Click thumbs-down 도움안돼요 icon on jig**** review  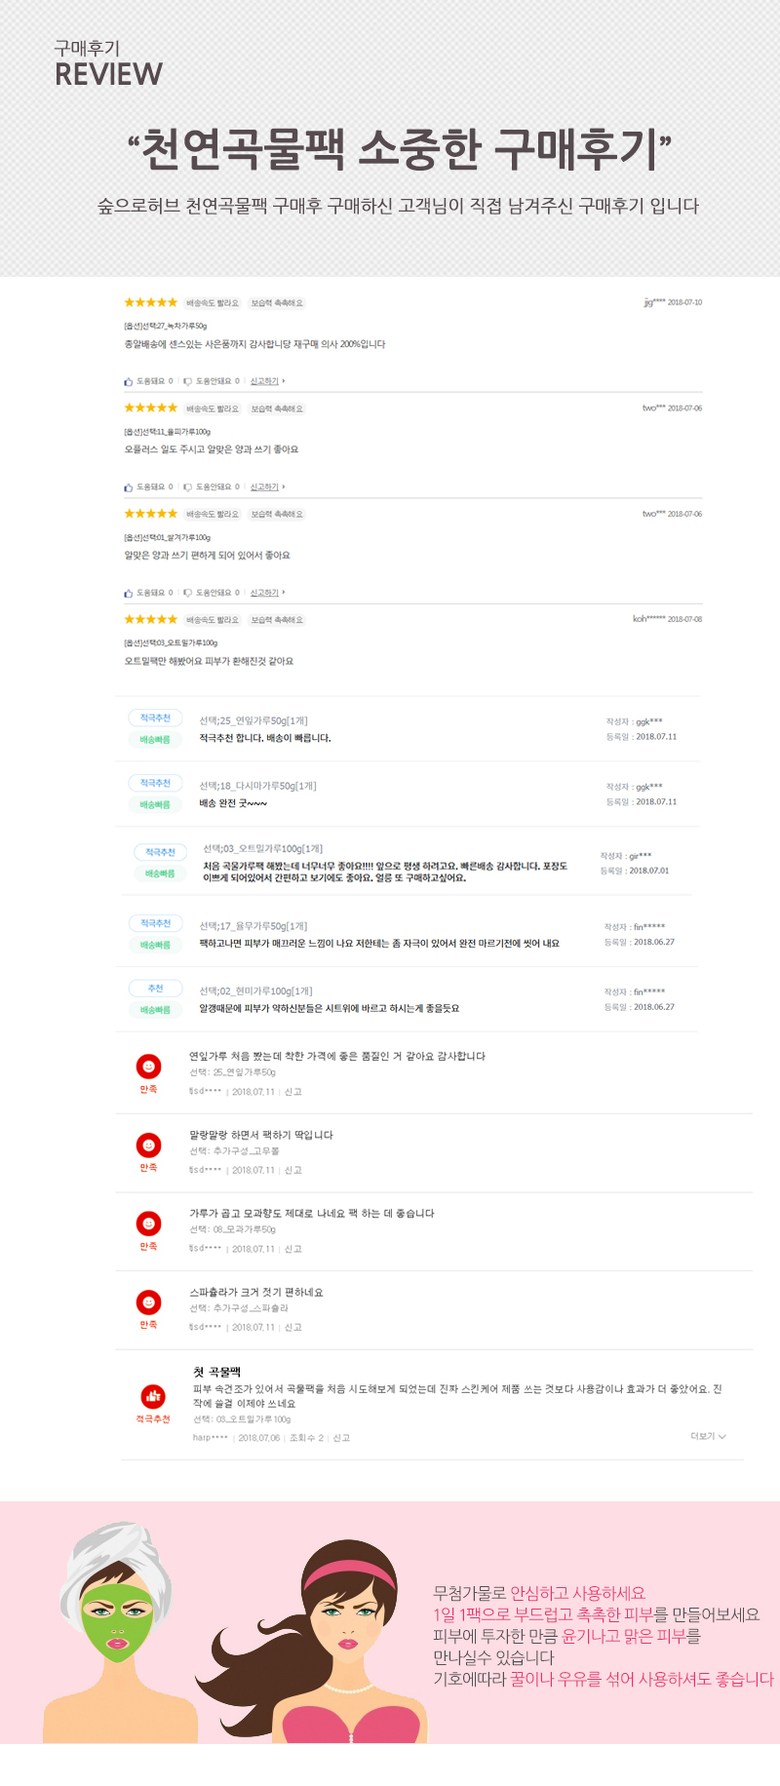pos(187,381)
